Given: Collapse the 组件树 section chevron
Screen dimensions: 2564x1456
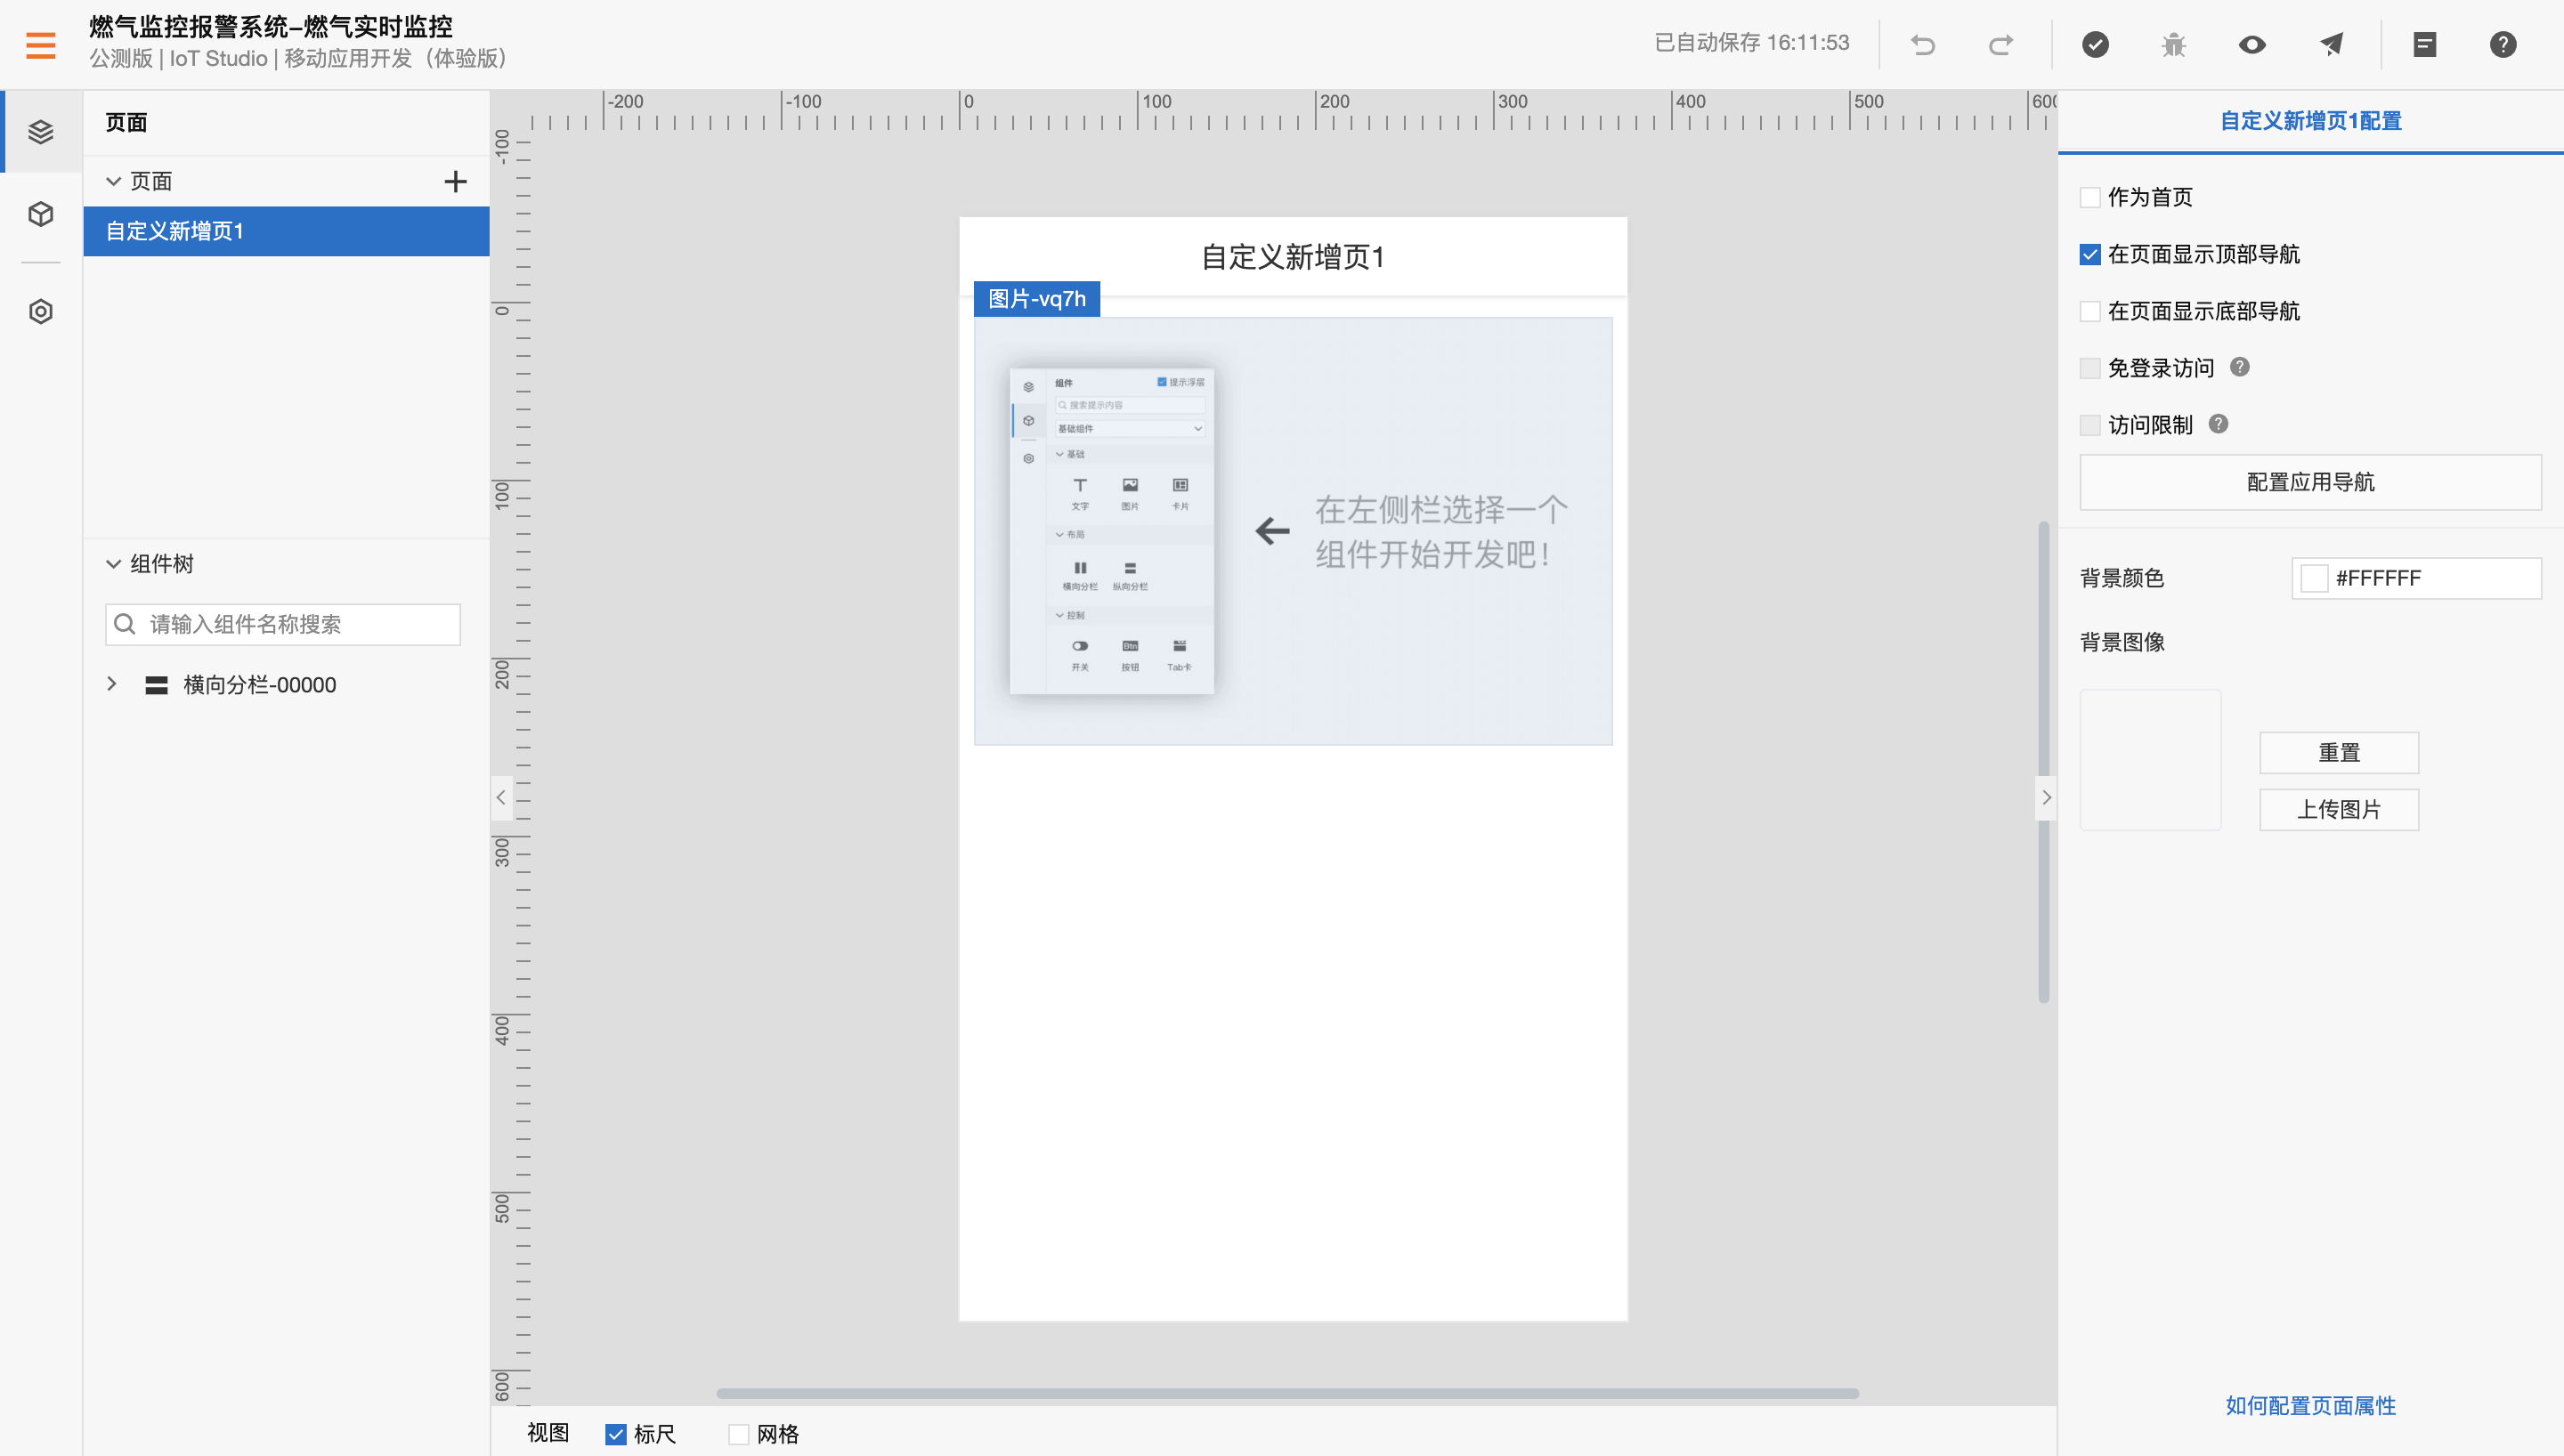Looking at the screenshot, I should (x=113, y=564).
